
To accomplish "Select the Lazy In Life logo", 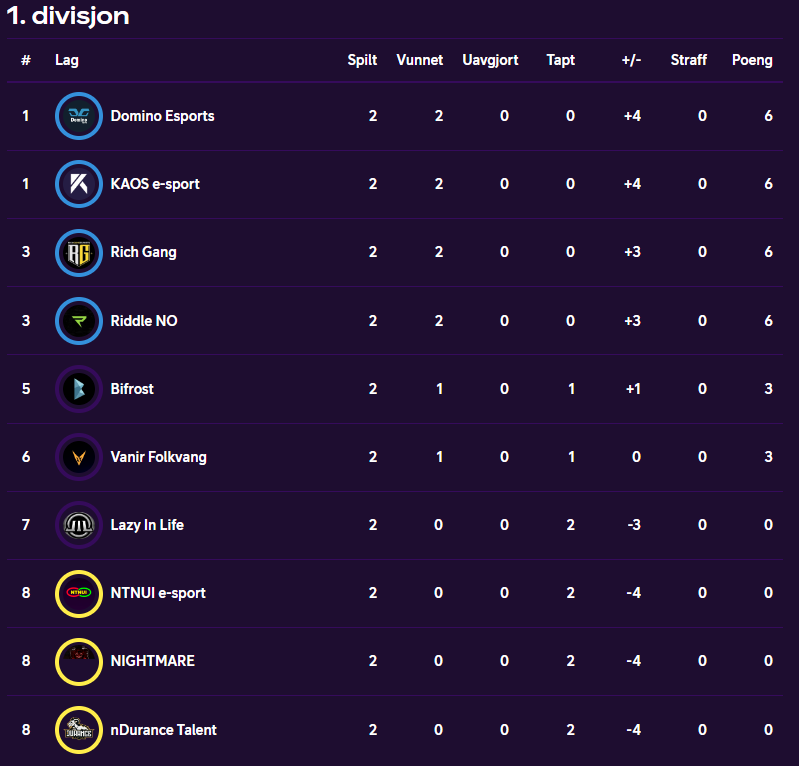I will pyautogui.click(x=79, y=525).
